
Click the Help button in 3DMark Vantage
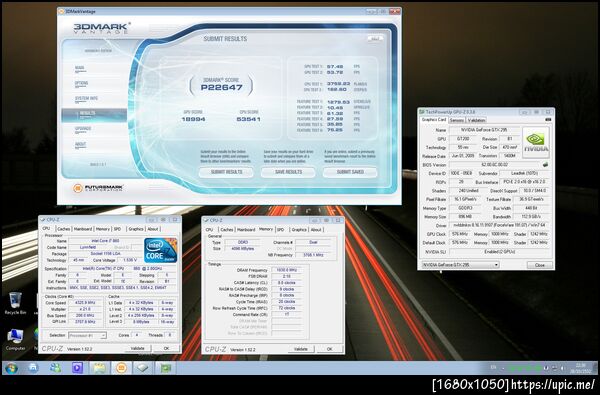point(375,39)
